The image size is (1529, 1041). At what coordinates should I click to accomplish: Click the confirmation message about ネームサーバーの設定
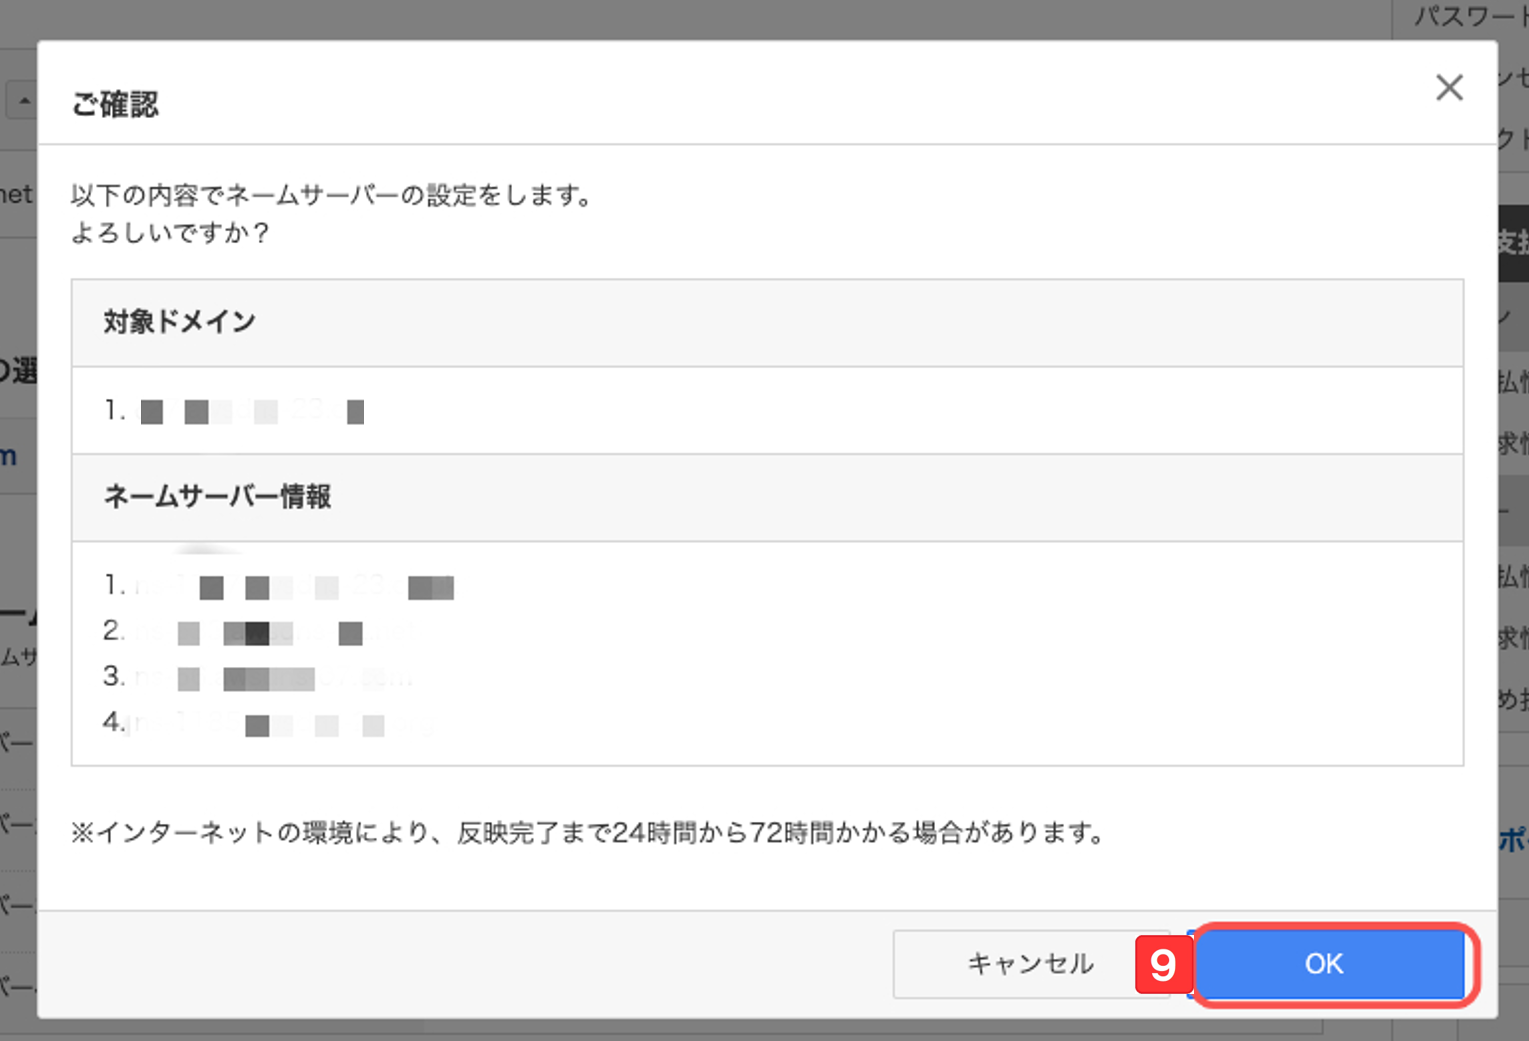(333, 195)
